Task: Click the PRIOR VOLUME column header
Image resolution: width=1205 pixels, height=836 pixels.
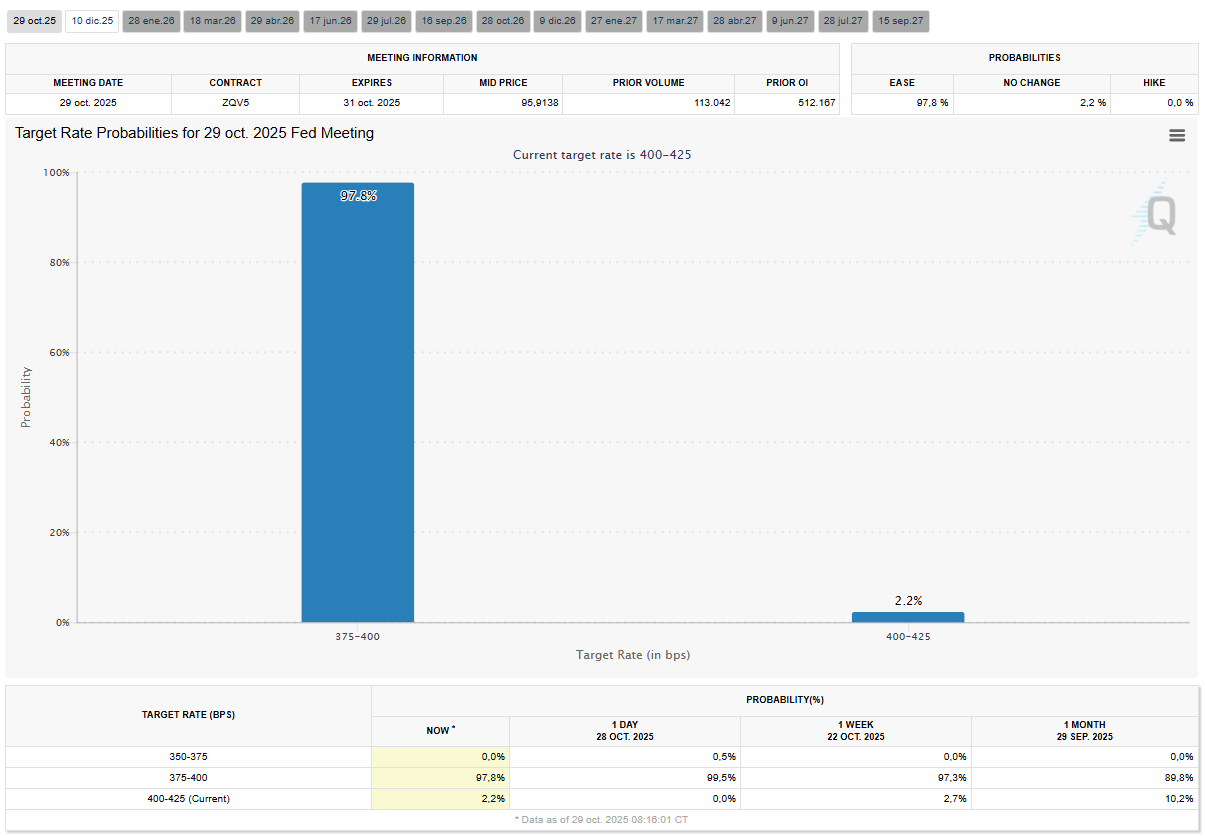Action: pyautogui.click(x=649, y=83)
